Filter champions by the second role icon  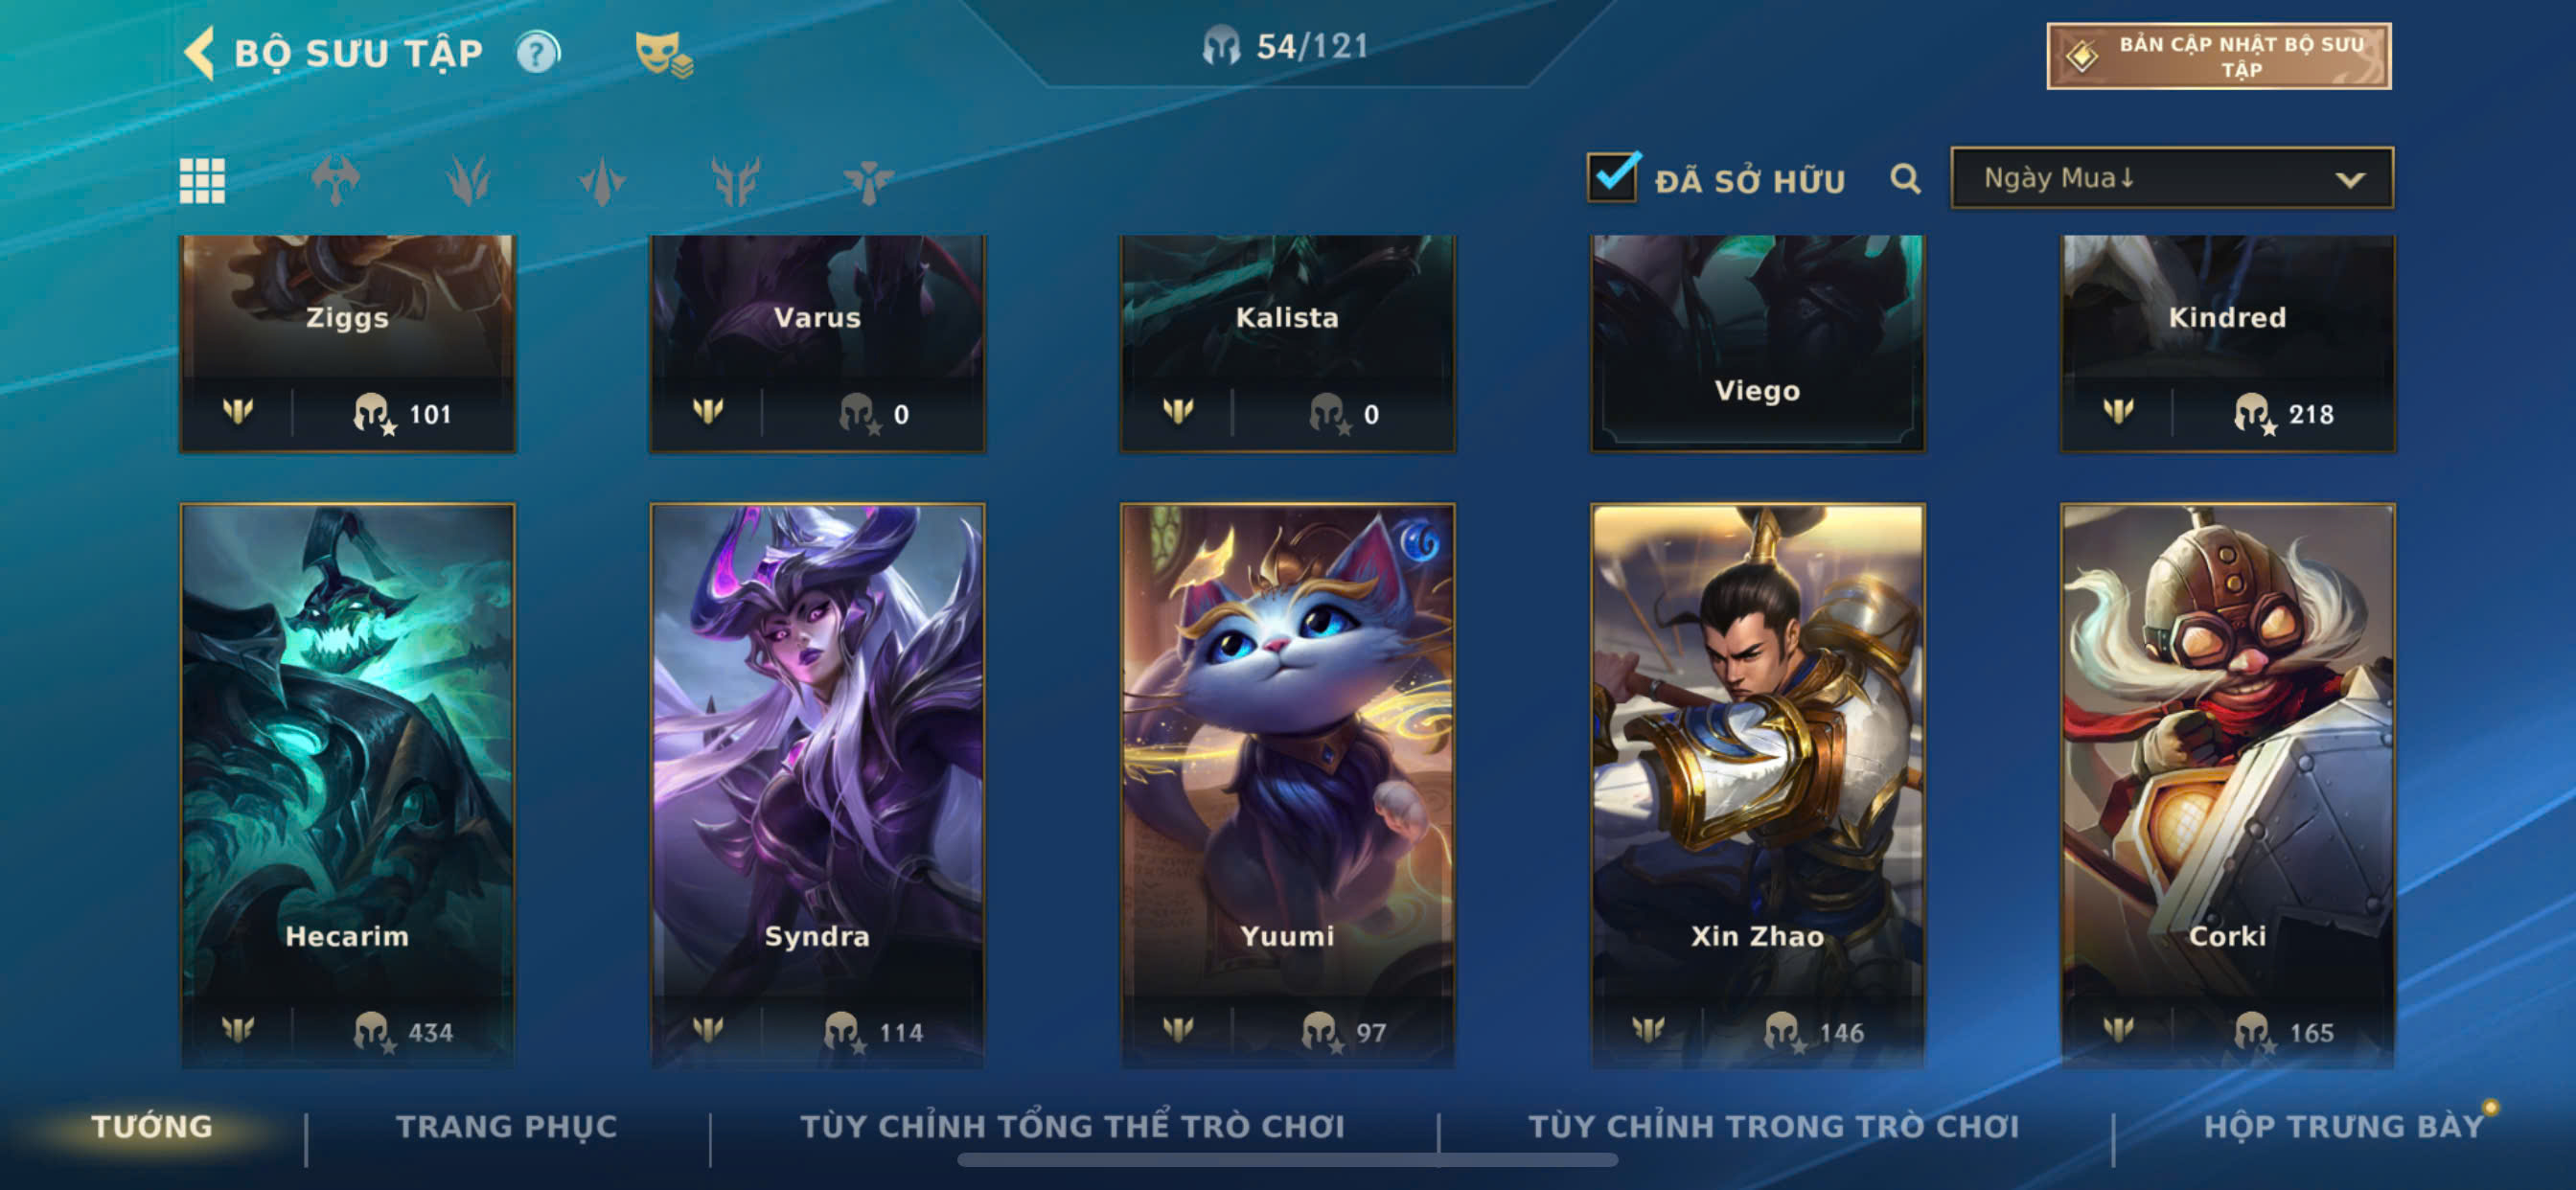tap(468, 181)
